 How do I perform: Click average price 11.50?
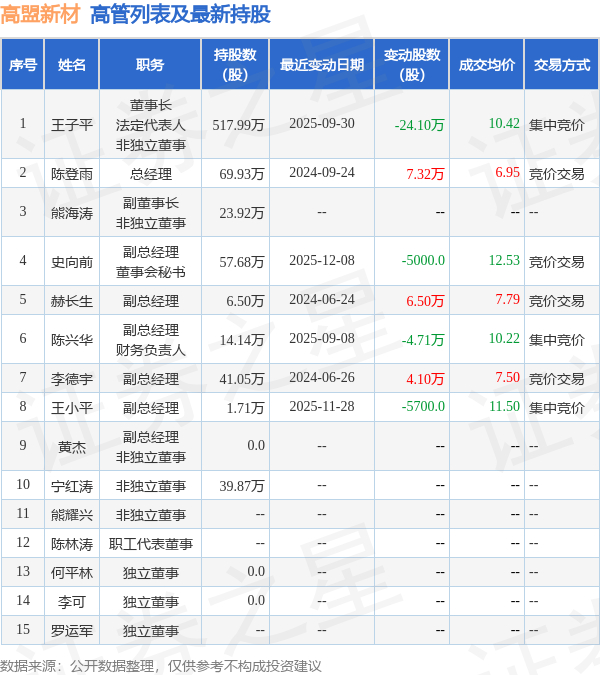click(x=504, y=406)
